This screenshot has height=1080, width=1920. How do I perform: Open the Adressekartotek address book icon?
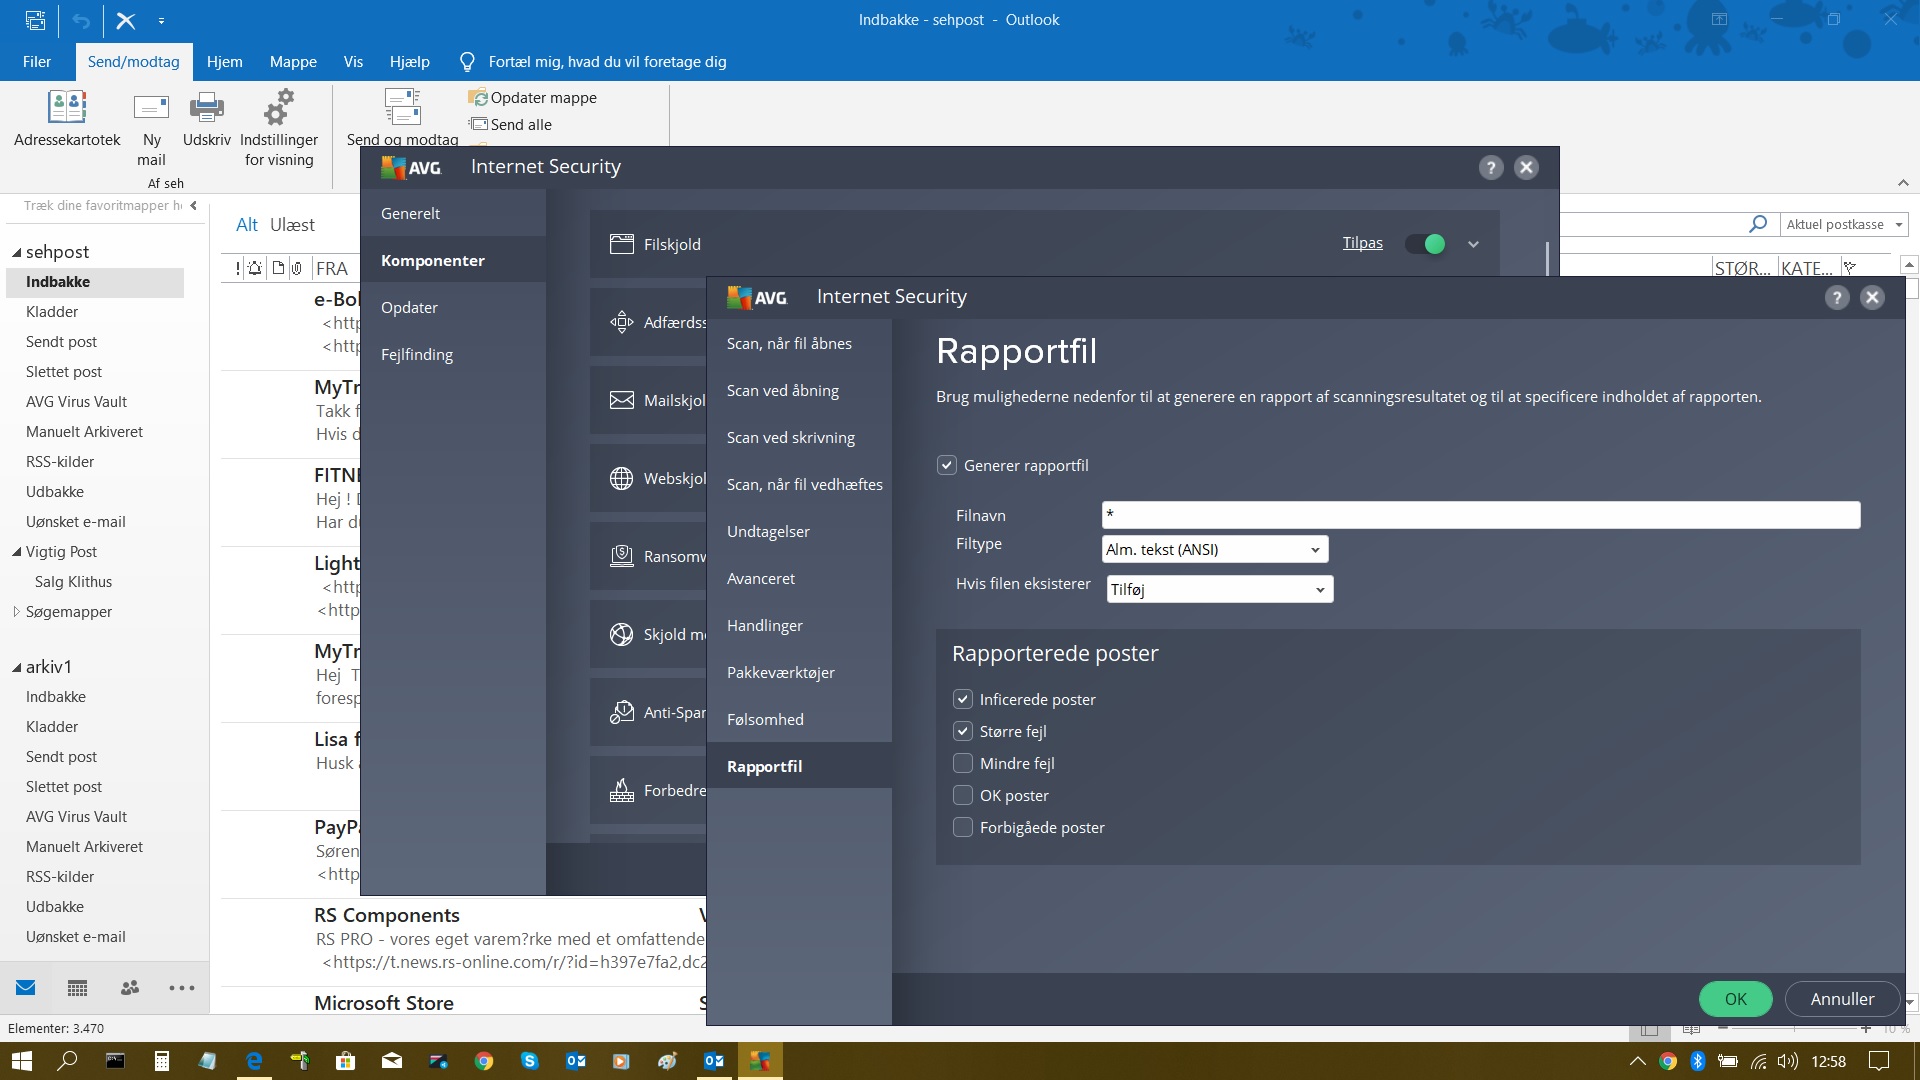coord(67,107)
